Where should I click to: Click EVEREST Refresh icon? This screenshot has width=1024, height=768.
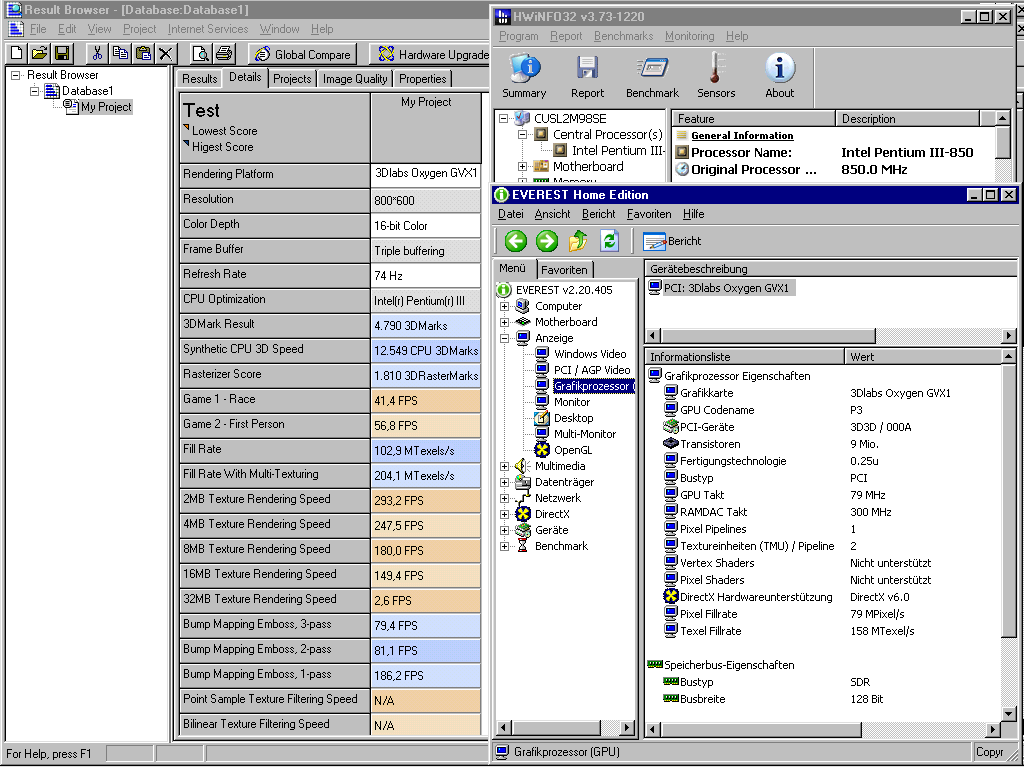pos(609,241)
